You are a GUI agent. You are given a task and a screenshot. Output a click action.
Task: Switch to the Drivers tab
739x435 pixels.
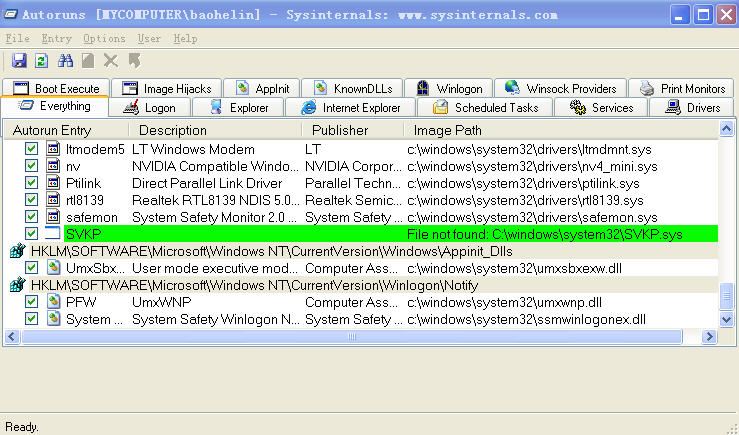click(x=692, y=107)
